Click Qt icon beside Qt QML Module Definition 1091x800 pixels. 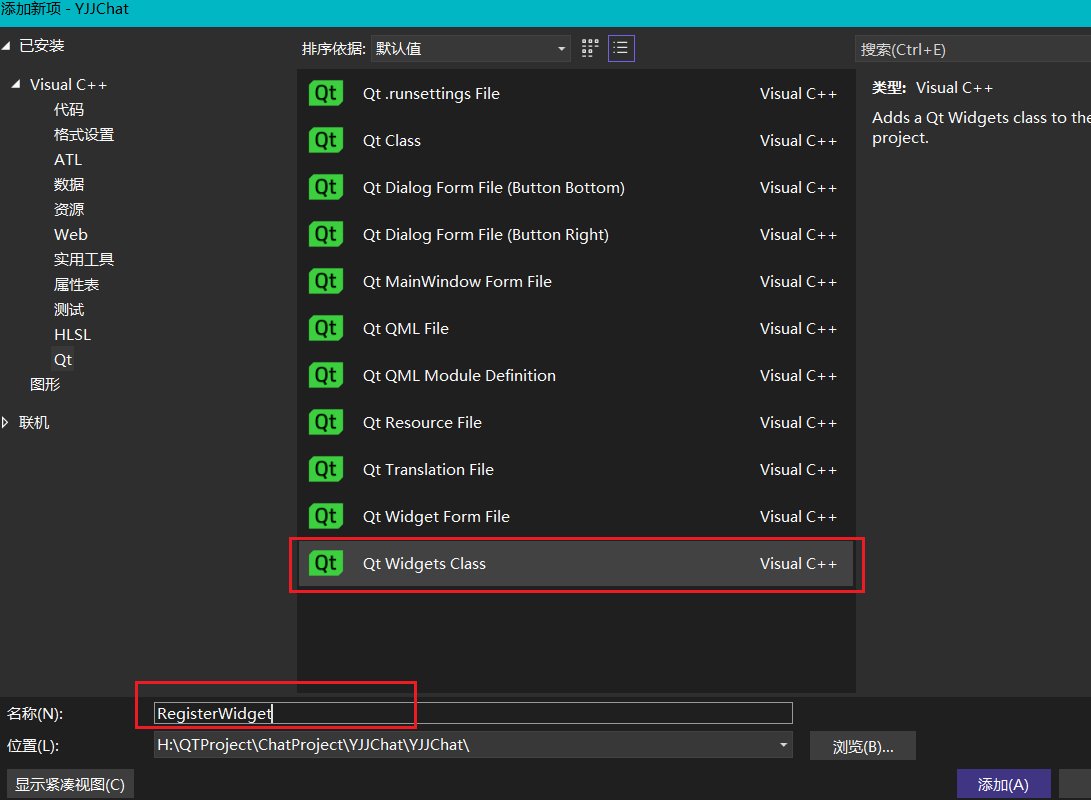326,376
